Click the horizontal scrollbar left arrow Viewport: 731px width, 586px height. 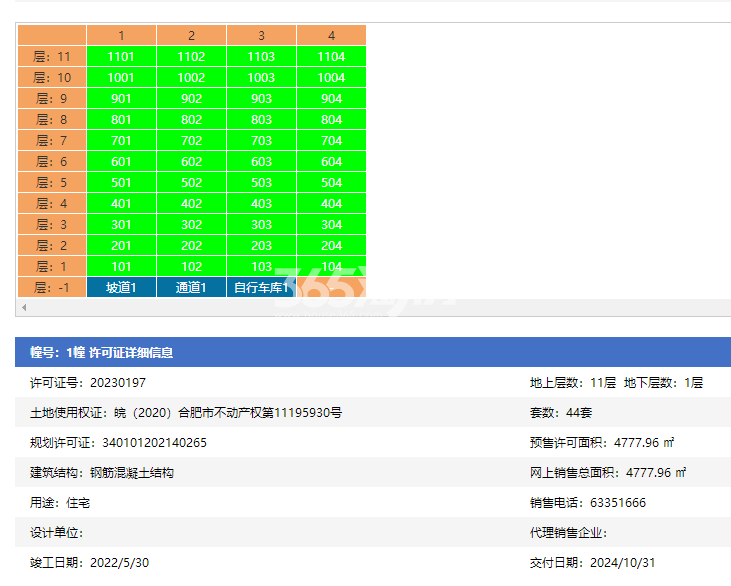(24, 307)
